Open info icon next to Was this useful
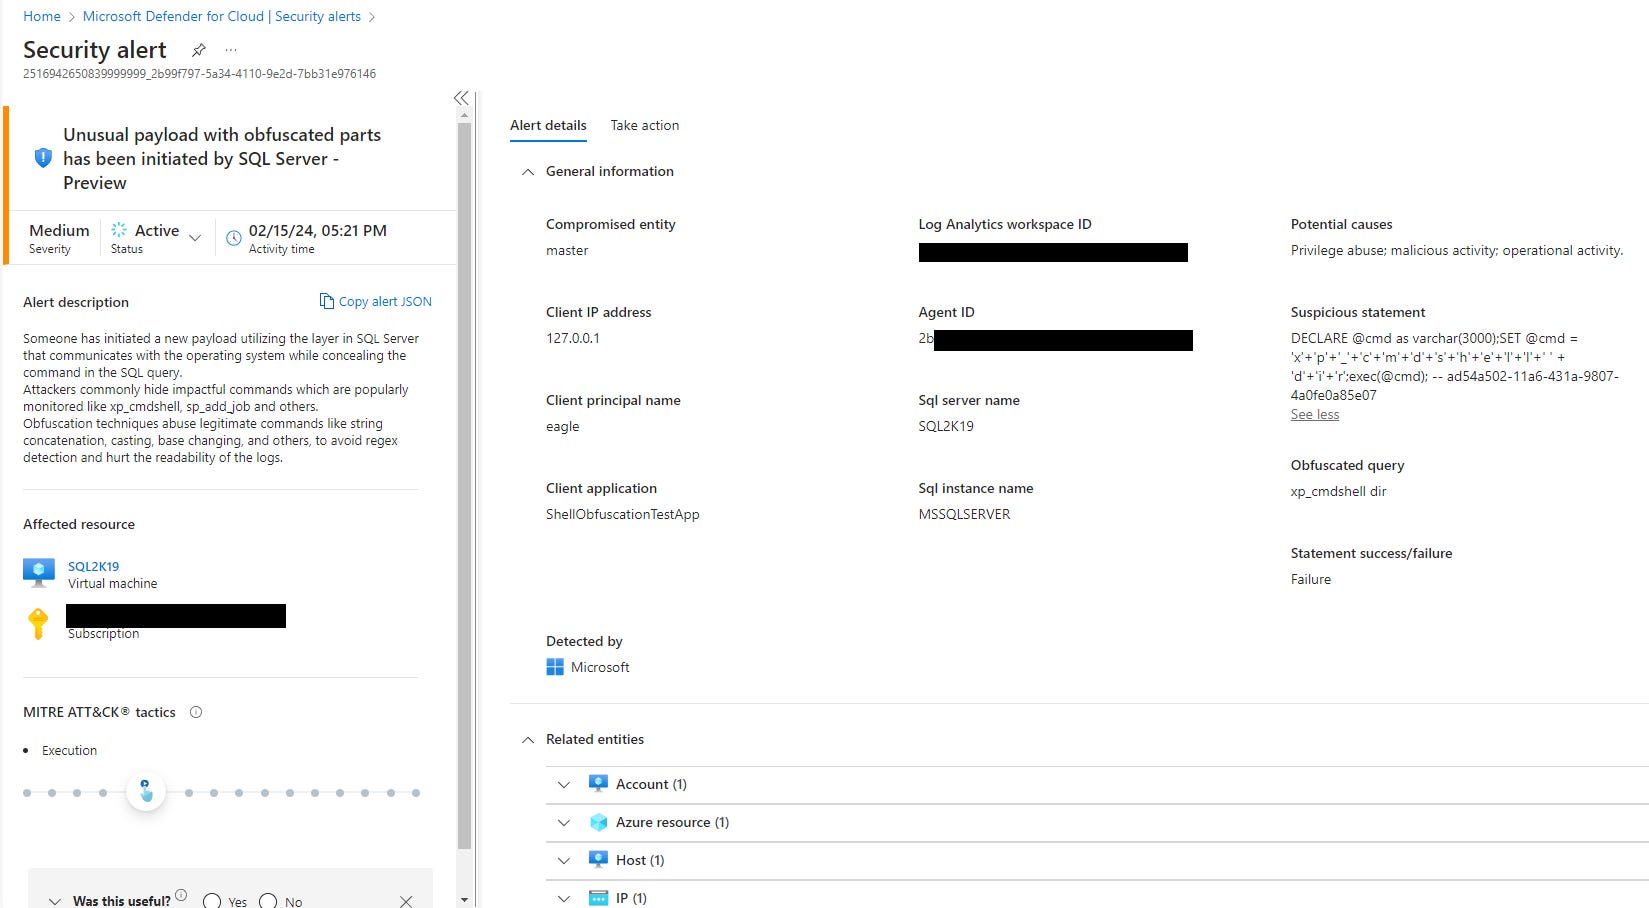This screenshot has height=908, width=1649. (x=181, y=895)
